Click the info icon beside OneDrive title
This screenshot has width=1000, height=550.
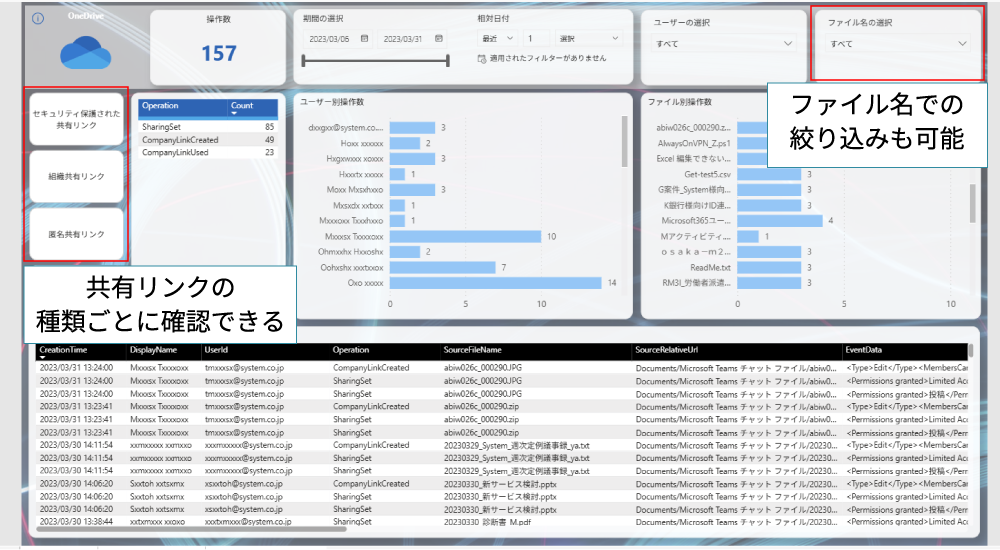[x=38, y=18]
